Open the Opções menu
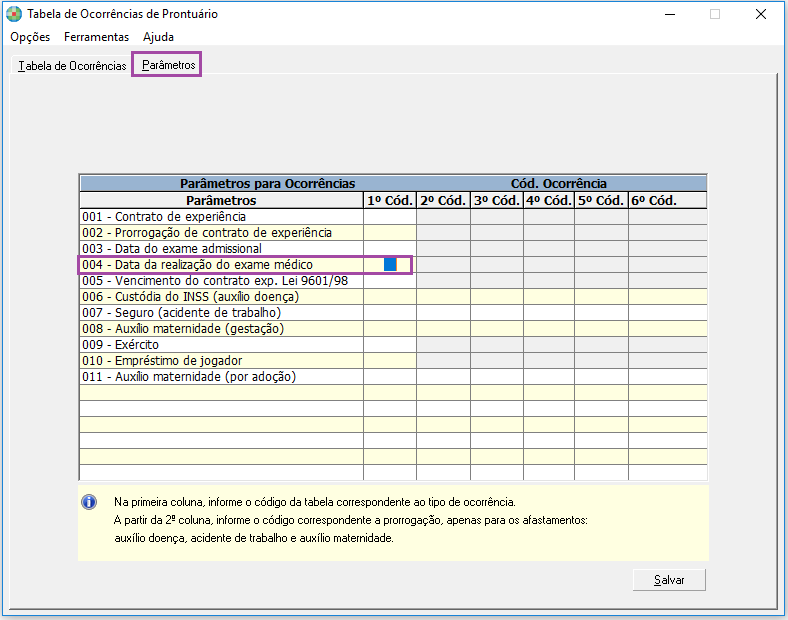Viewport: 788px width, 620px height. pyautogui.click(x=30, y=37)
